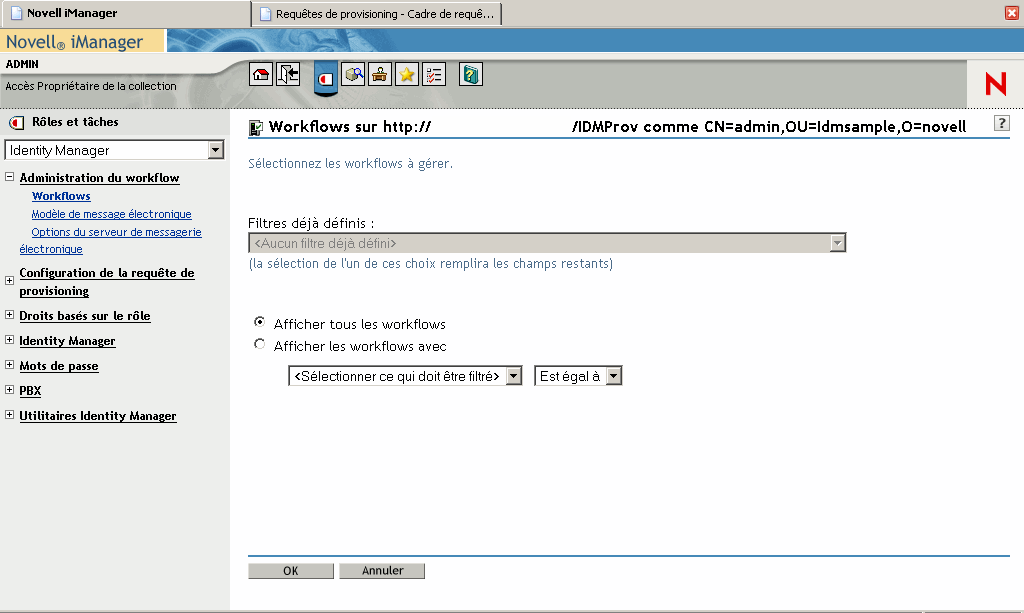Click the Rôles et tâches header icon
The image size is (1024, 613).
click(x=16, y=122)
